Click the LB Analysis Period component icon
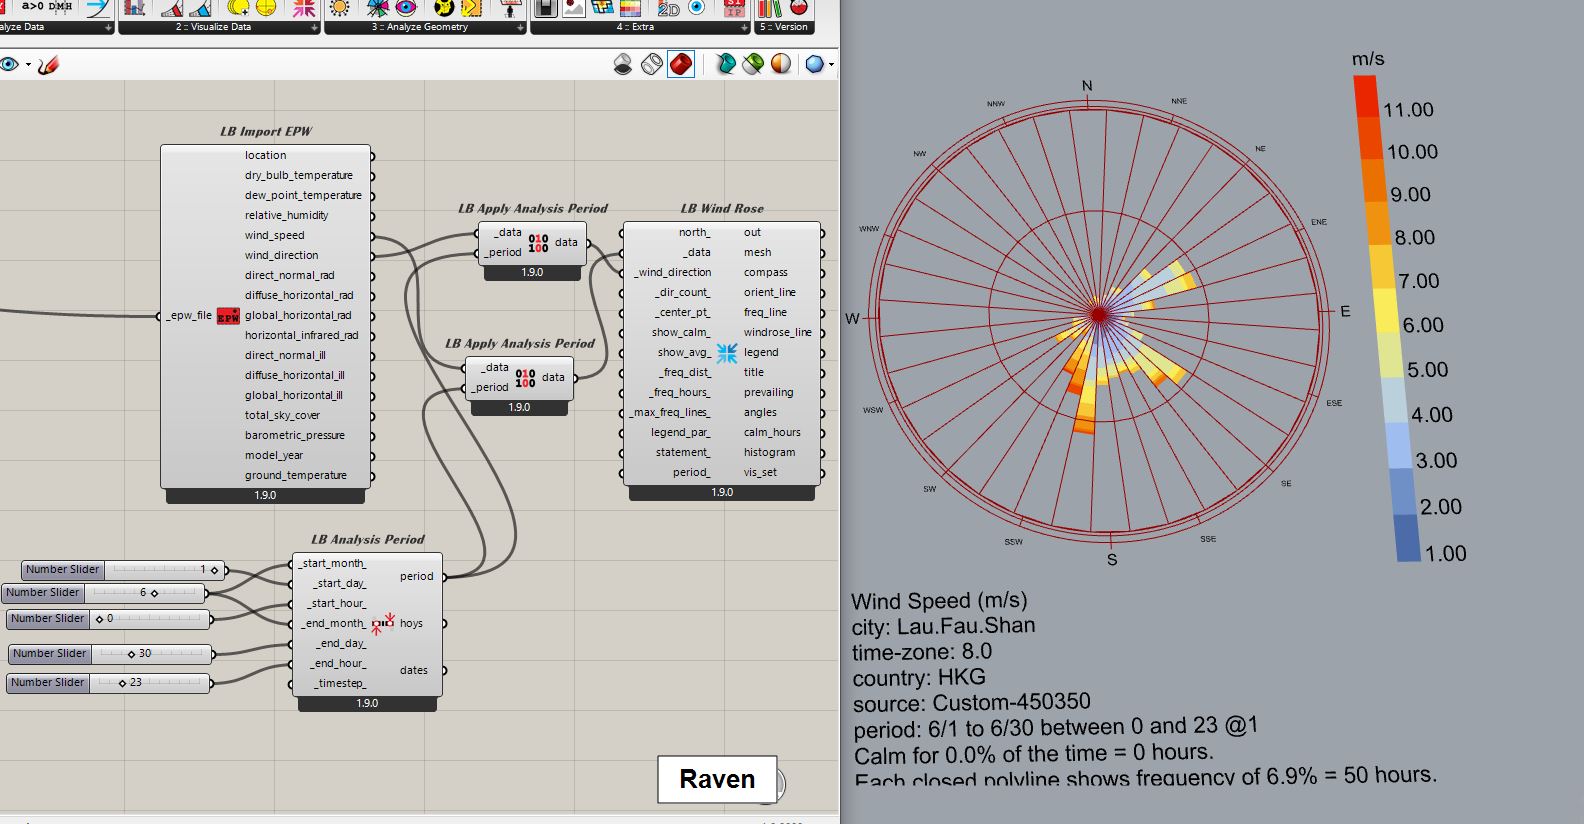The width and height of the screenshot is (1584, 824). point(383,624)
